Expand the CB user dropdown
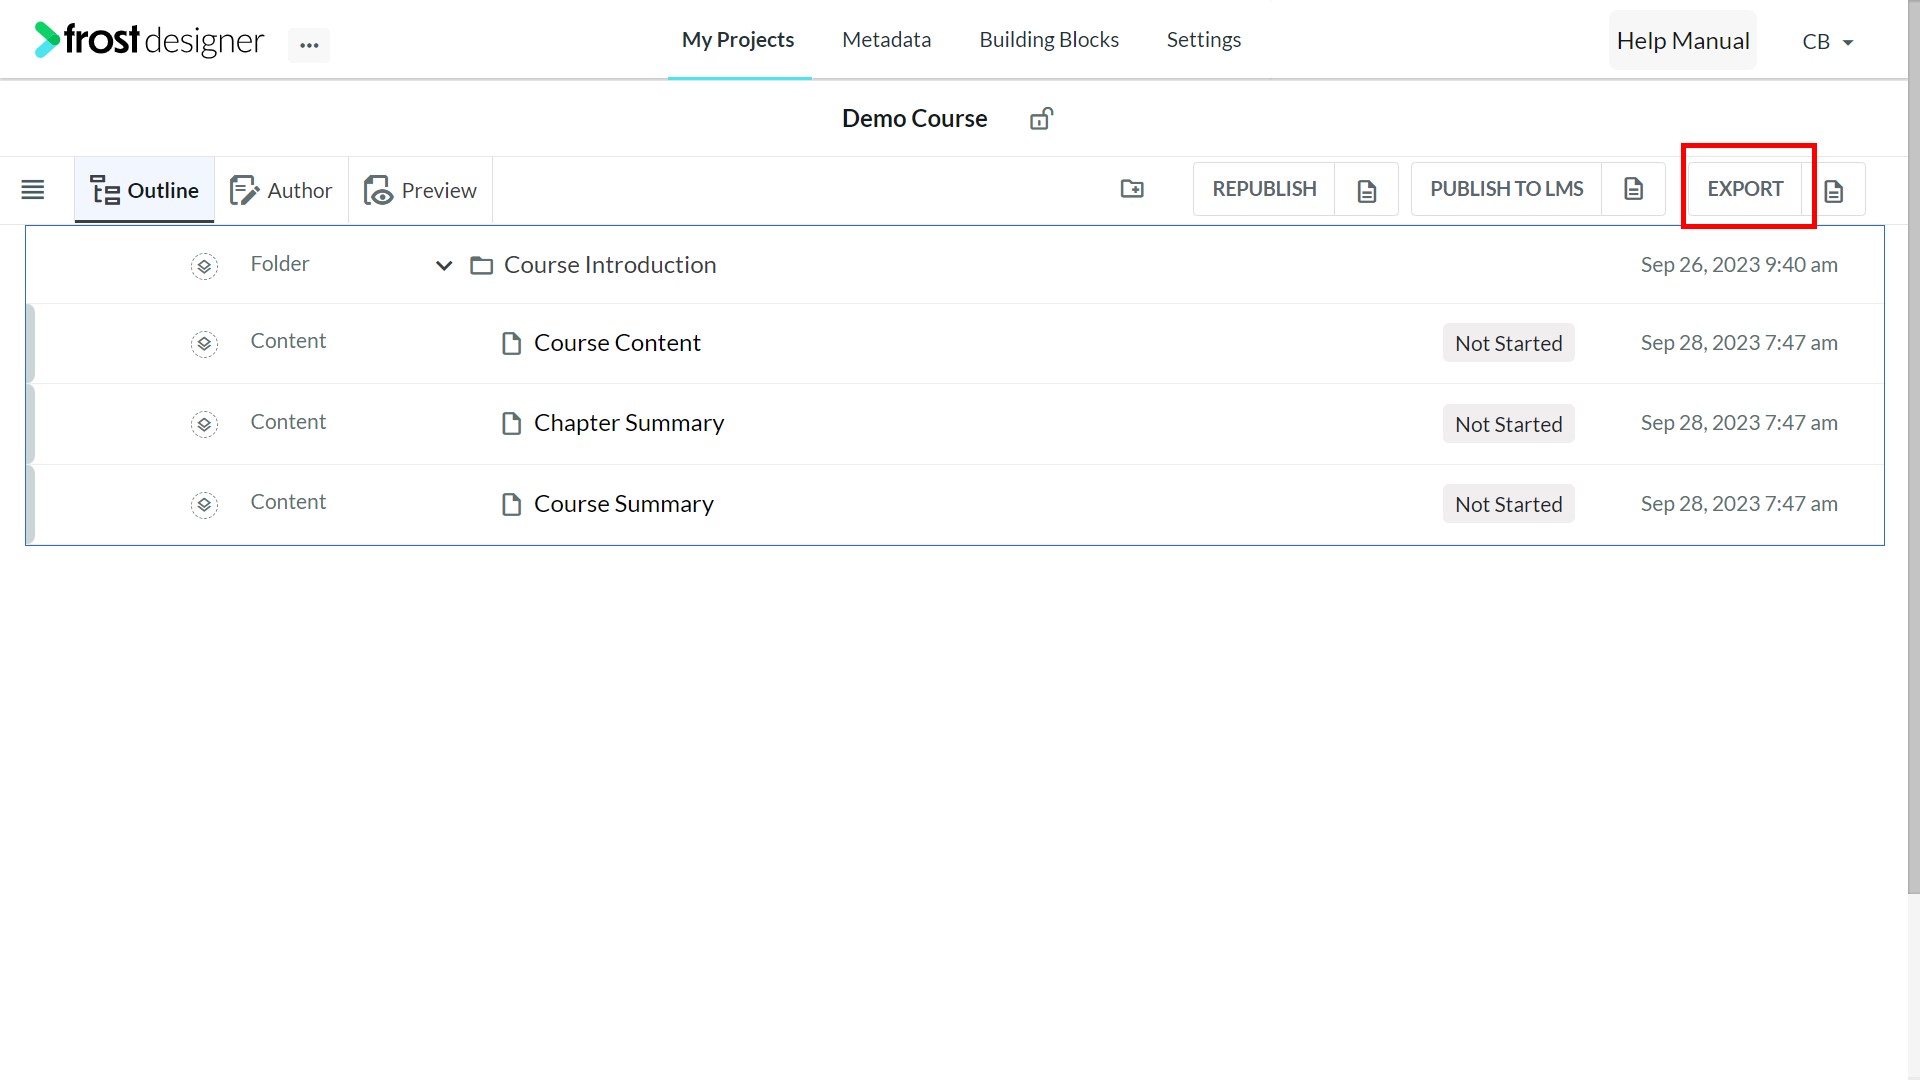The image size is (1920, 1080). coord(1828,42)
